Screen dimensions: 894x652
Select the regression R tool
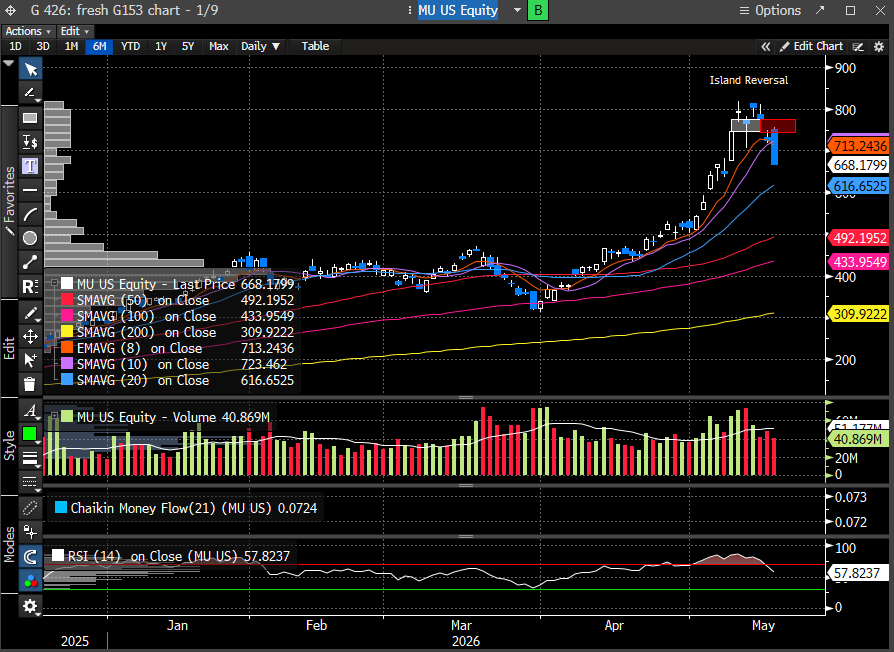click(30, 286)
